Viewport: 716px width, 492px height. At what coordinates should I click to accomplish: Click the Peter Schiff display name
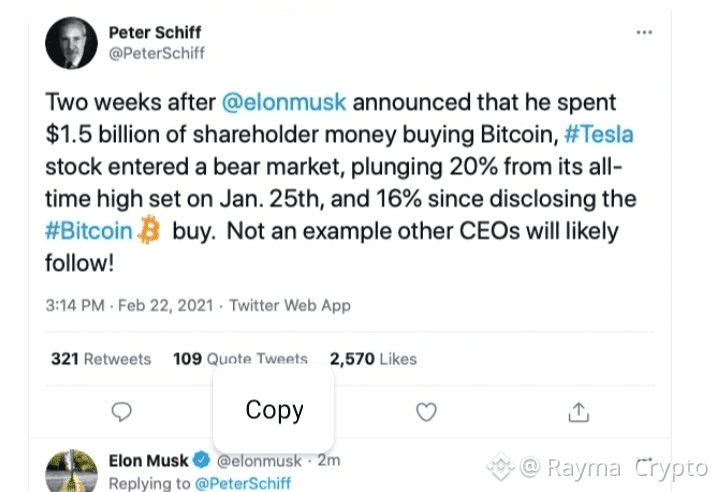(x=156, y=33)
